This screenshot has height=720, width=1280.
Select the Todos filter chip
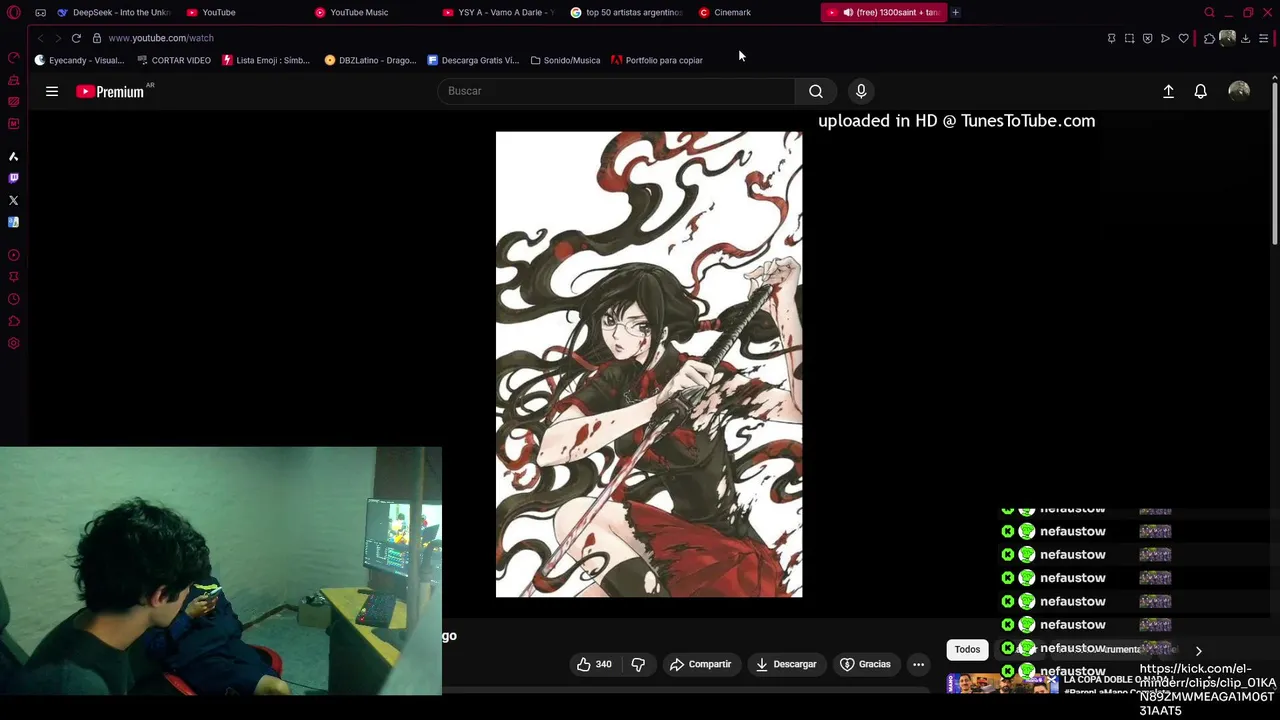(x=967, y=649)
